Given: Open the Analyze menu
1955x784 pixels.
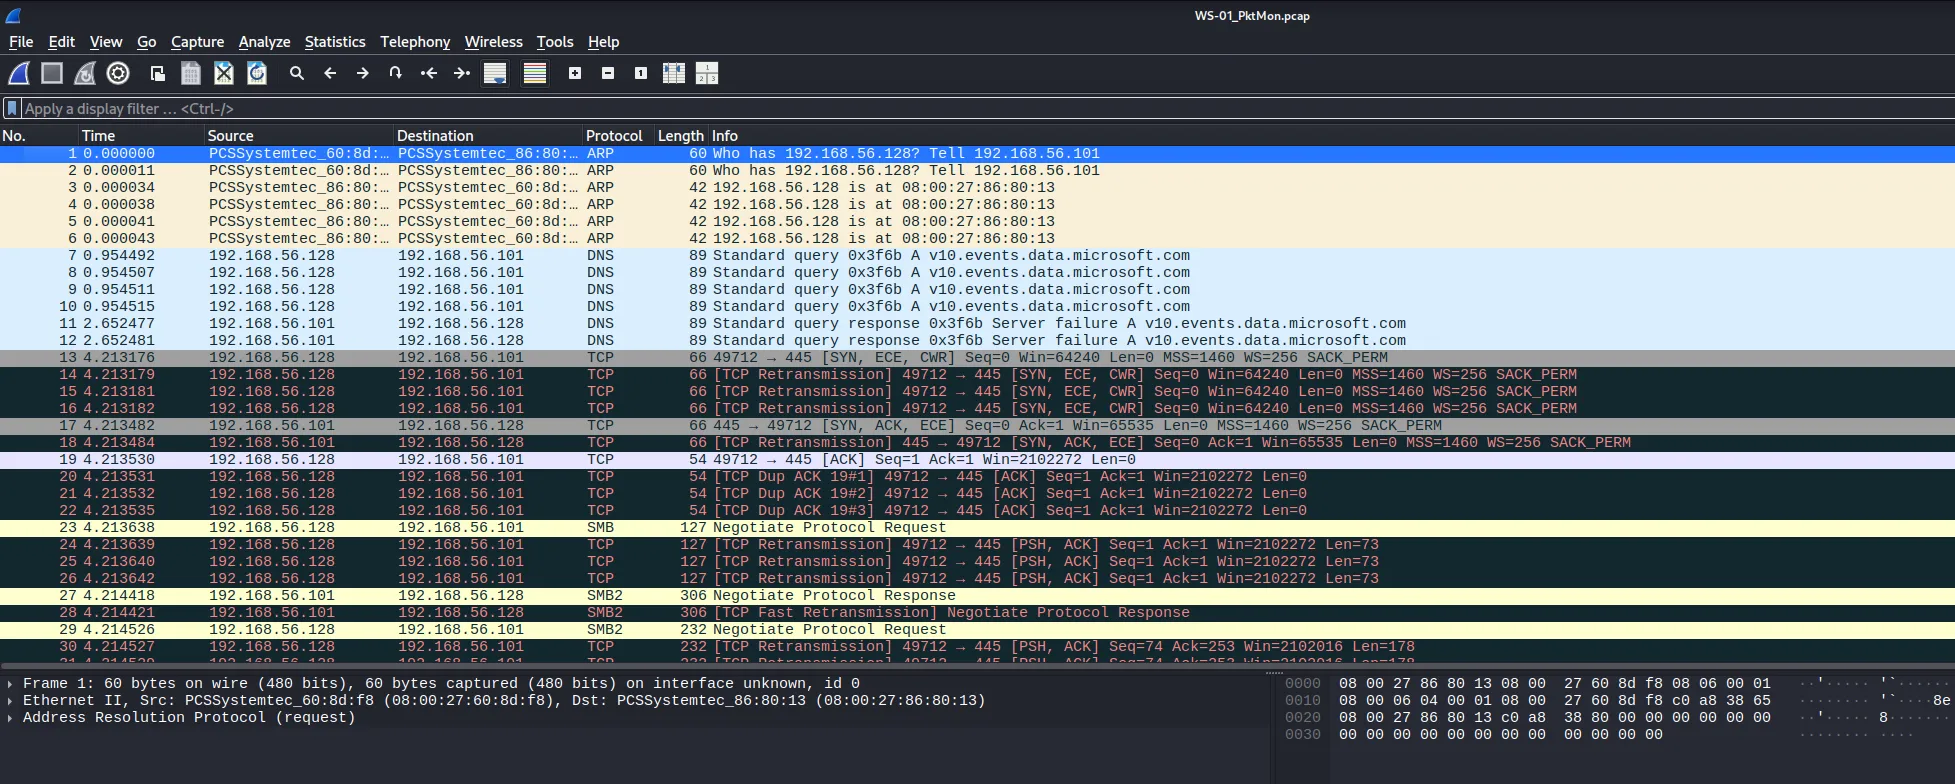Looking at the screenshot, I should click(264, 42).
